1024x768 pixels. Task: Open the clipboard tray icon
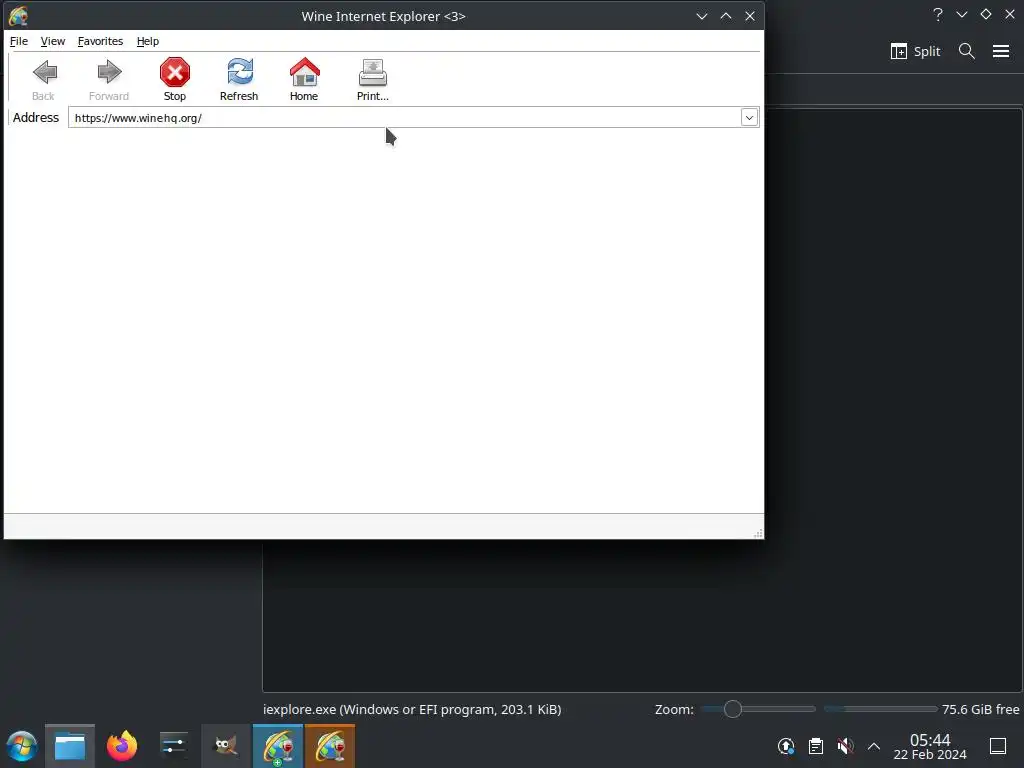pos(816,746)
